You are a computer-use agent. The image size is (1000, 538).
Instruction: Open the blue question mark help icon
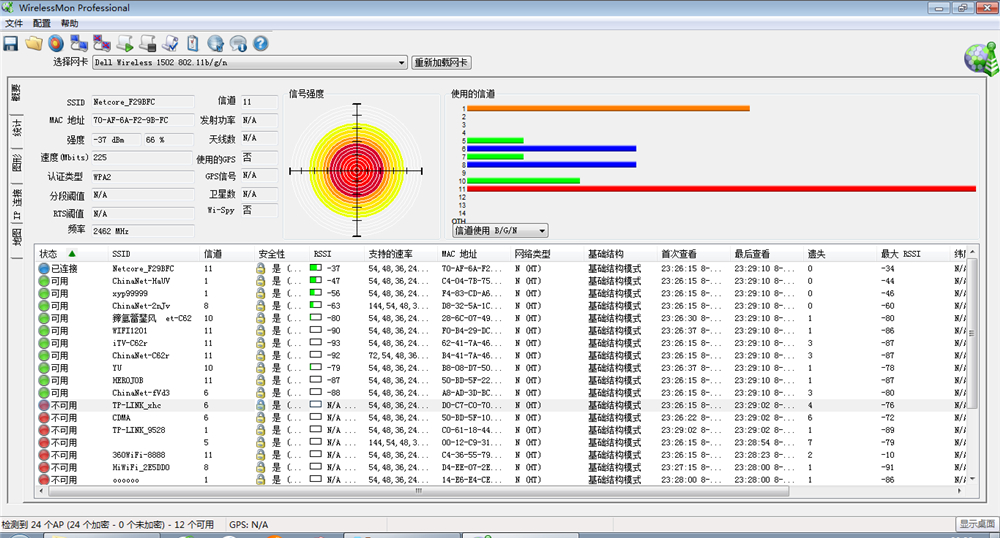(x=261, y=43)
